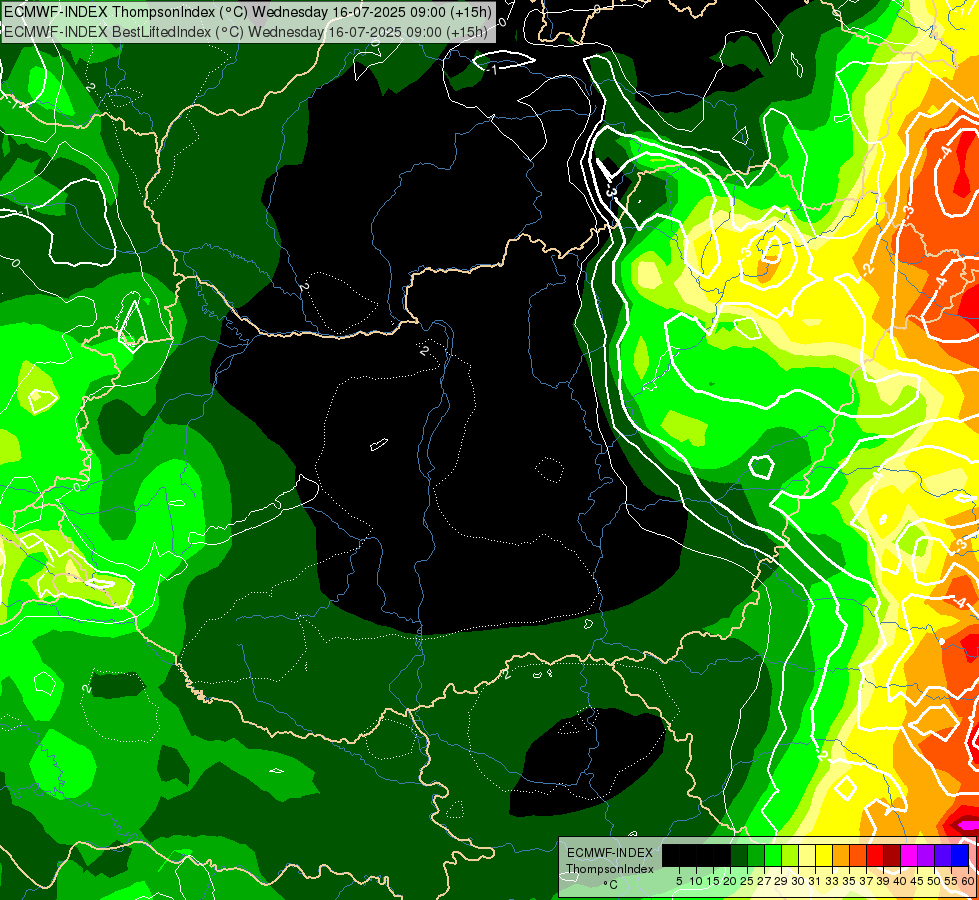Click the magenta 40–45 legend swatch
The image size is (979, 900).
909,855
